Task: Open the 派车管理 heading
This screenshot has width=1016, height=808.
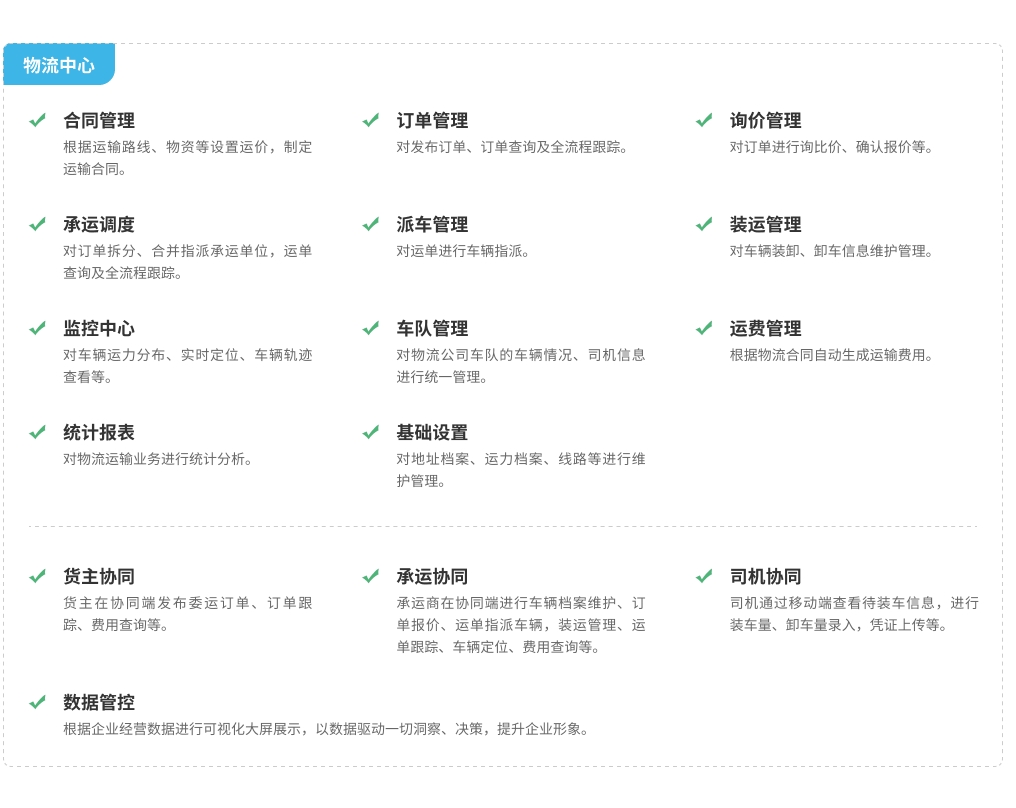Action: point(432,224)
